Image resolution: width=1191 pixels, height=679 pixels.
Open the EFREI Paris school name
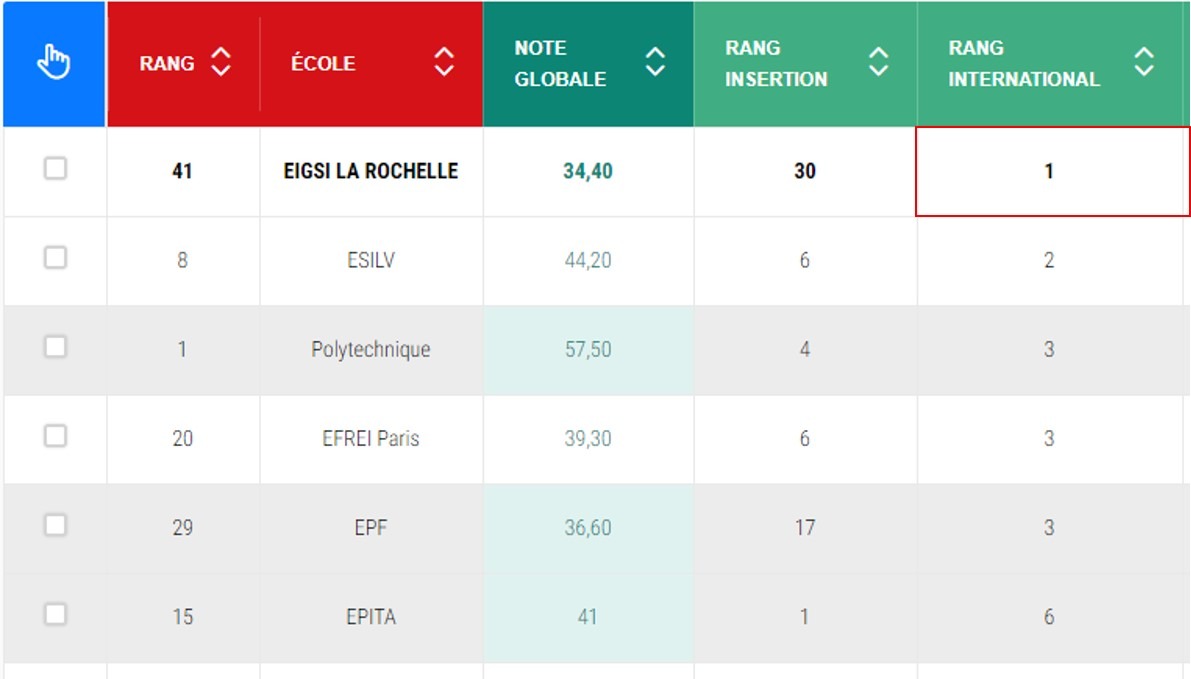(x=371, y=438)
